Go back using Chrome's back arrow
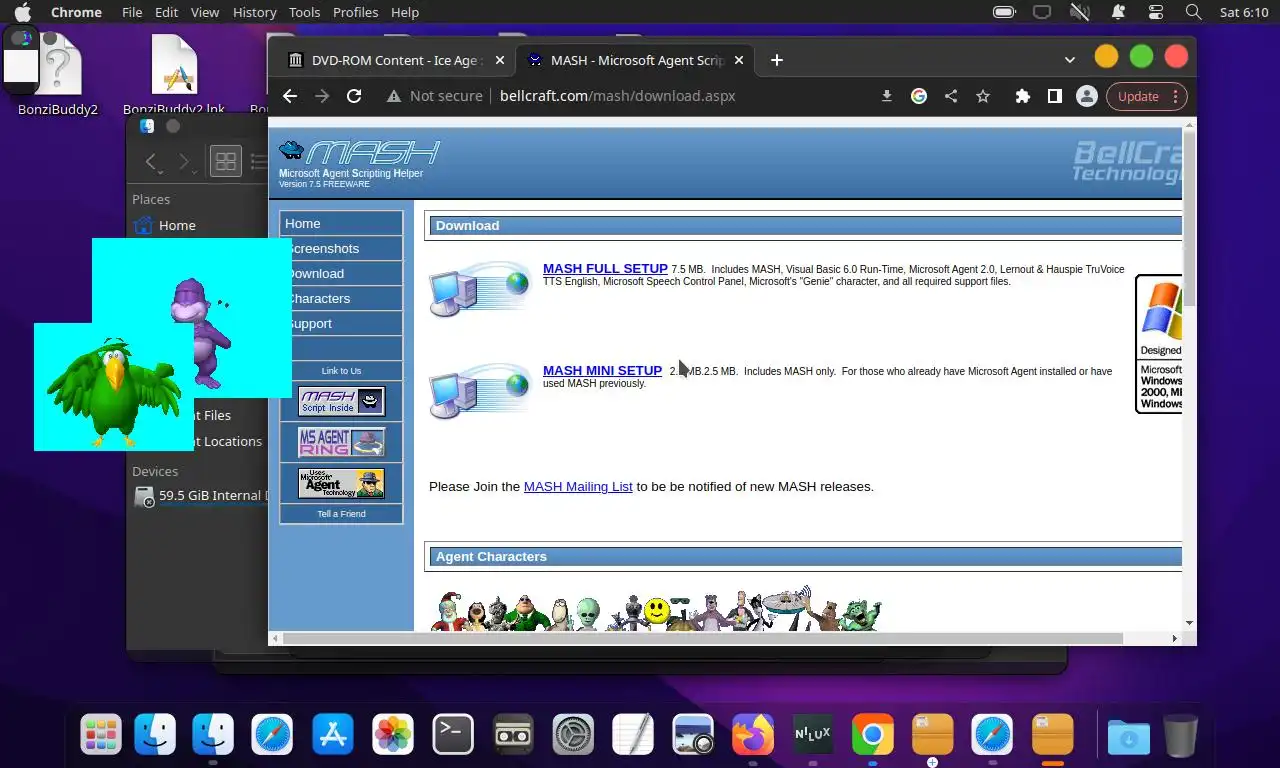1280x768 pixels. pyautogui.click(x=290, y=96)
